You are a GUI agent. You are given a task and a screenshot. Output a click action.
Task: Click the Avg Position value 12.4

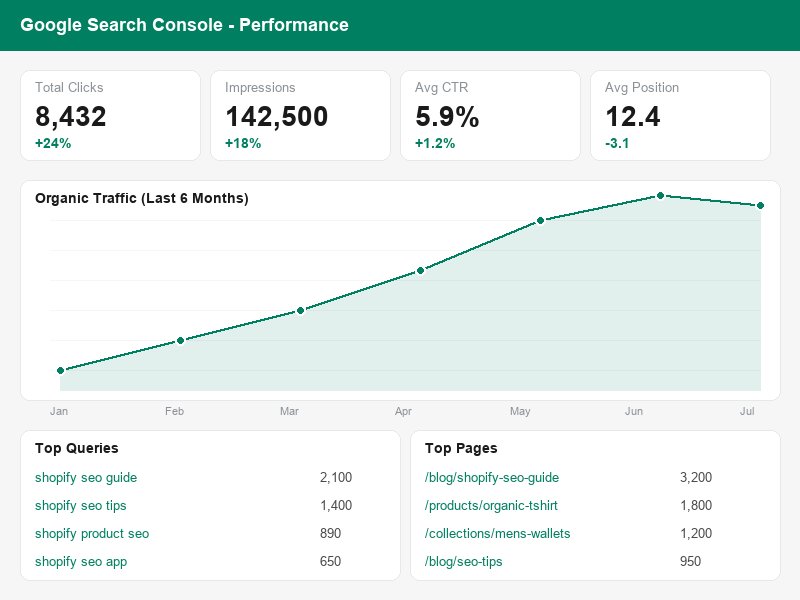pos(633,117)
